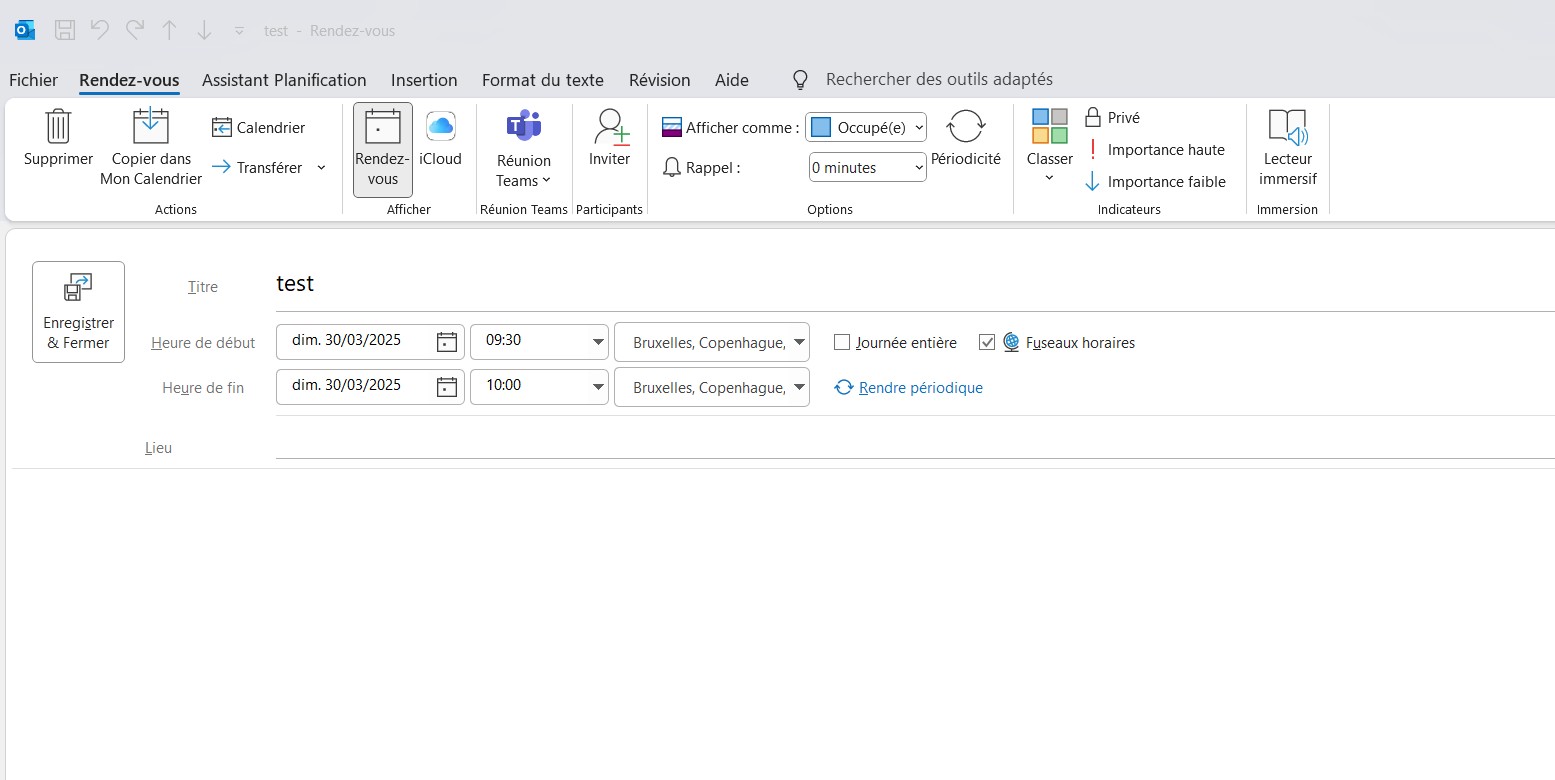Open start time zone Bruxelles dropdown
Screen dimensions: 1555x780
(712, 342)
